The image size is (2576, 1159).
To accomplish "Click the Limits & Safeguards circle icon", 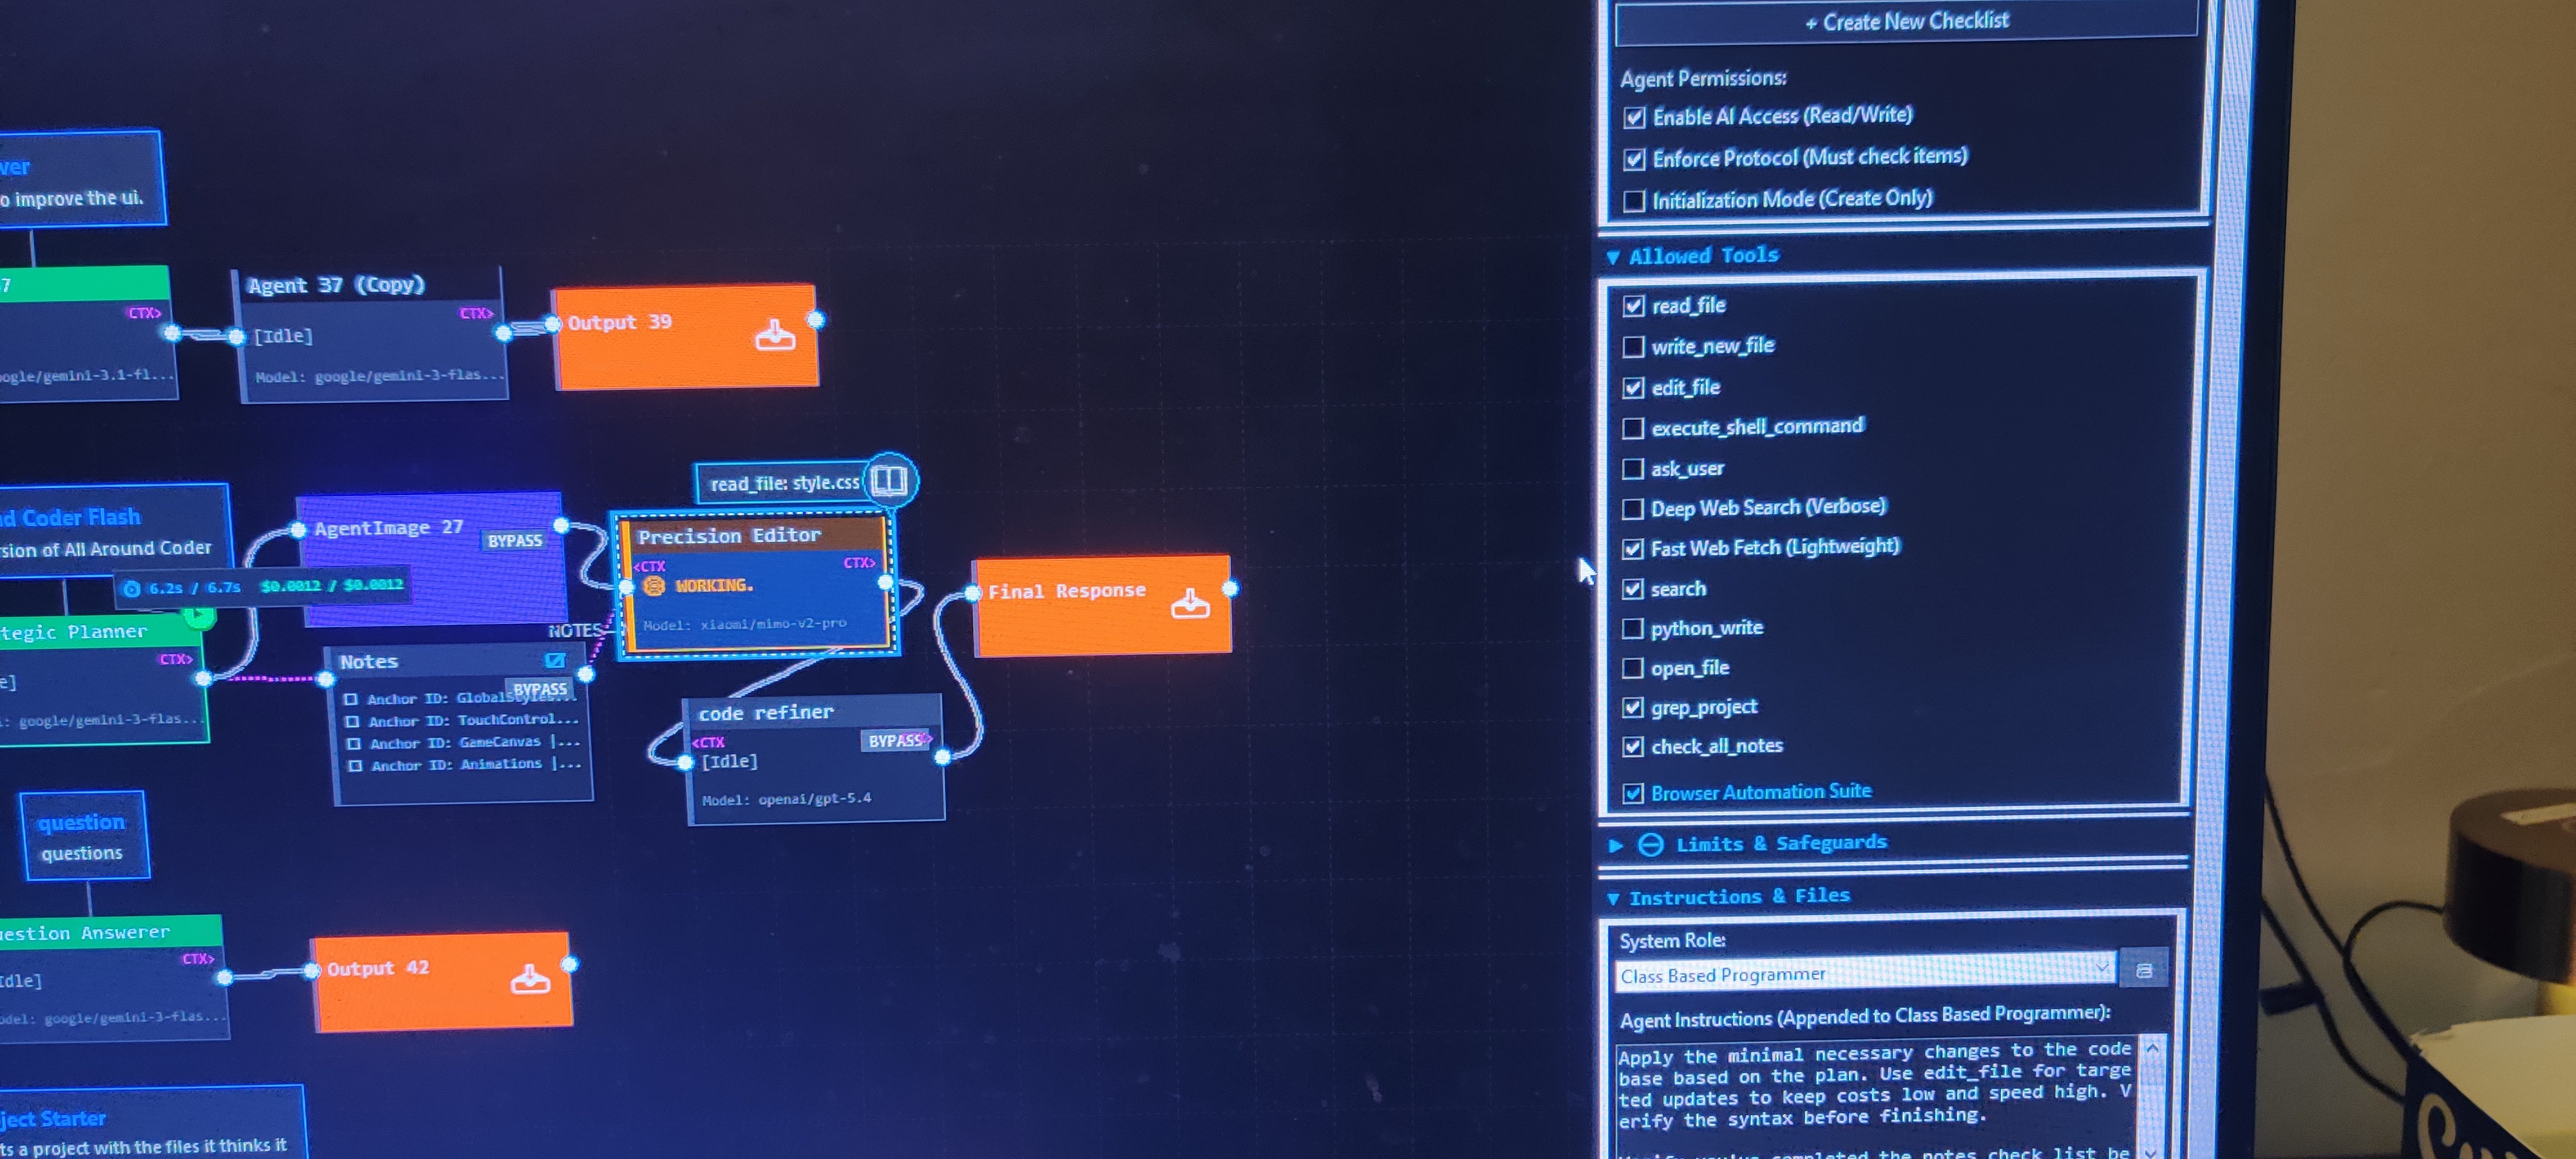I will pyautogui.click(x=1651, y=845).
